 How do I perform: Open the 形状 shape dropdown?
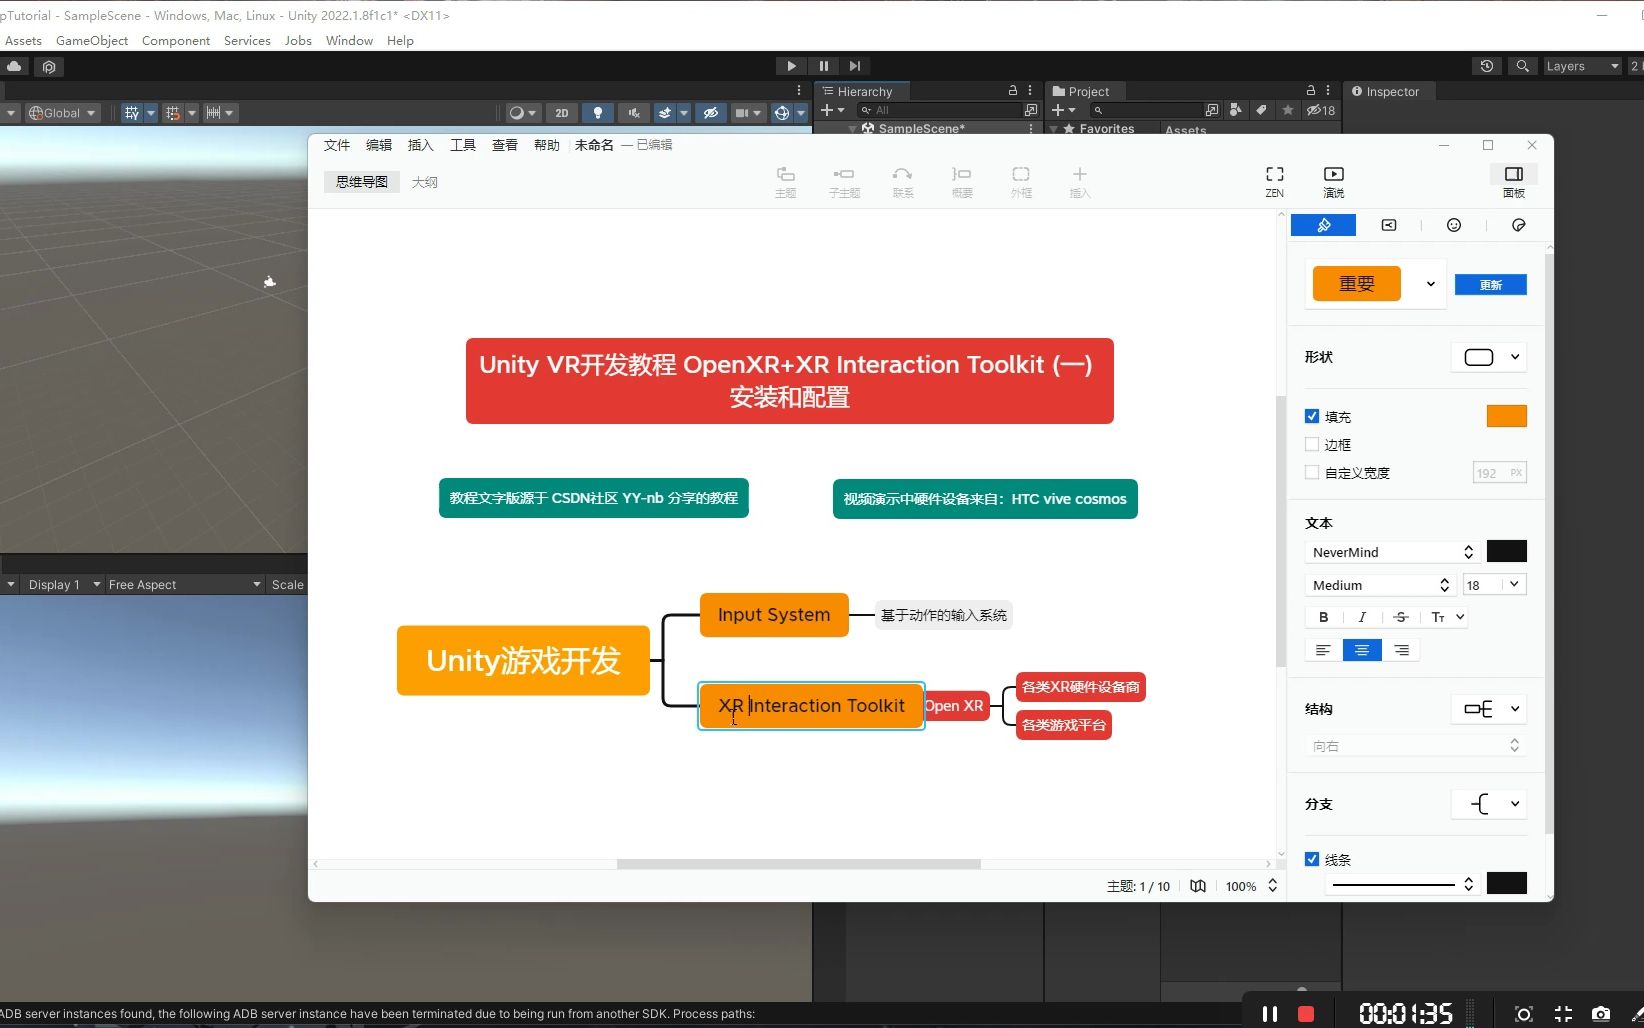[1490, 357]
